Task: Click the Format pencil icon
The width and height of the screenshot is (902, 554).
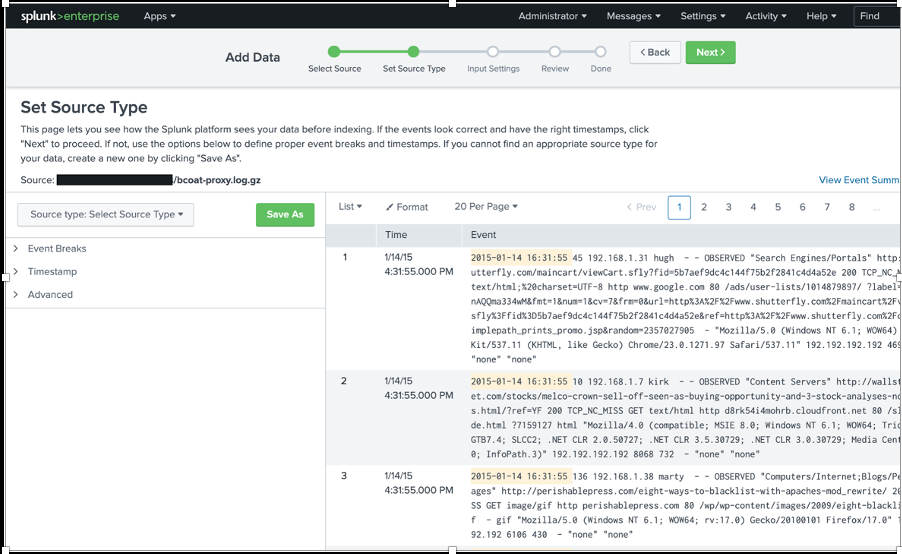Action: coord(389,207)
